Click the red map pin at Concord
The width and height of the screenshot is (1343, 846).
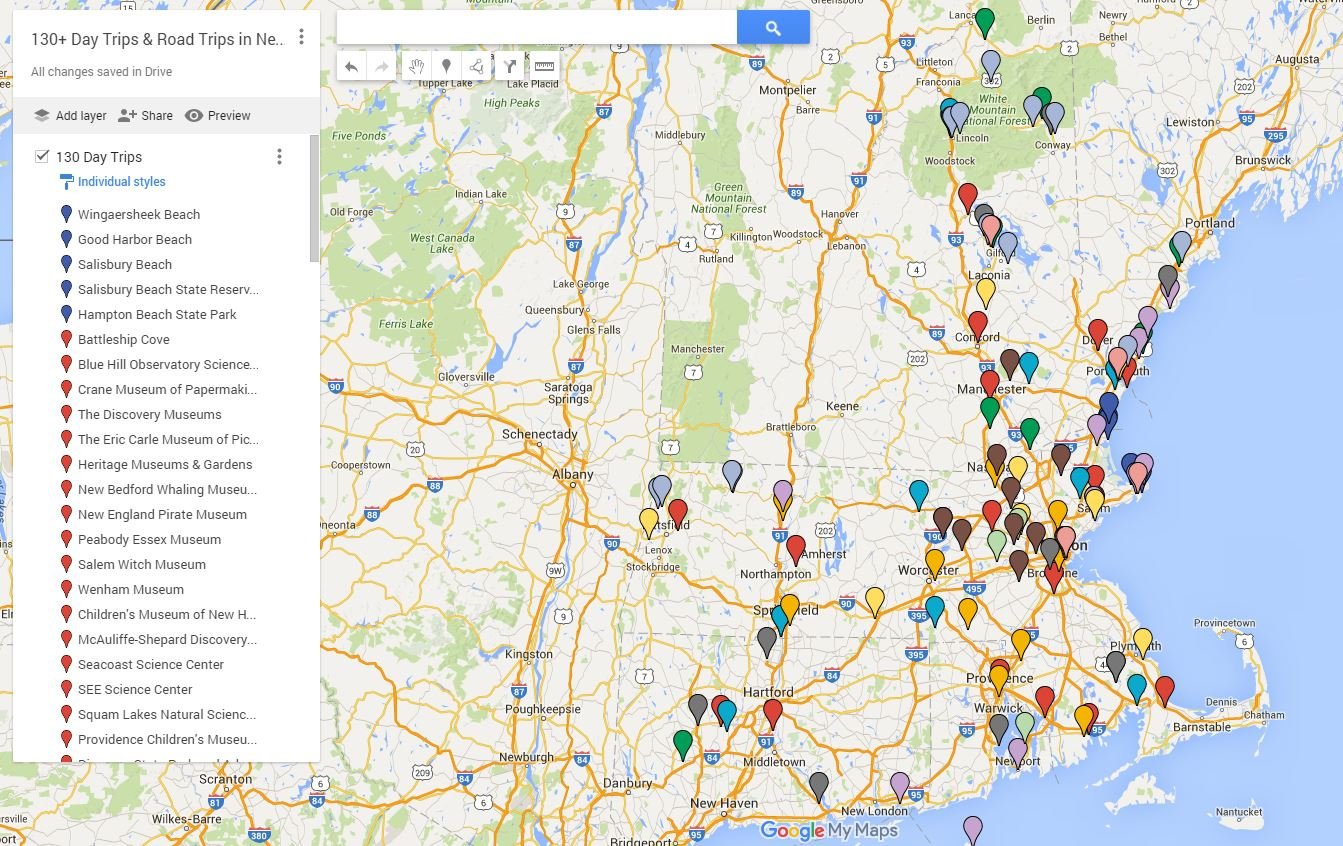(978, 325)
